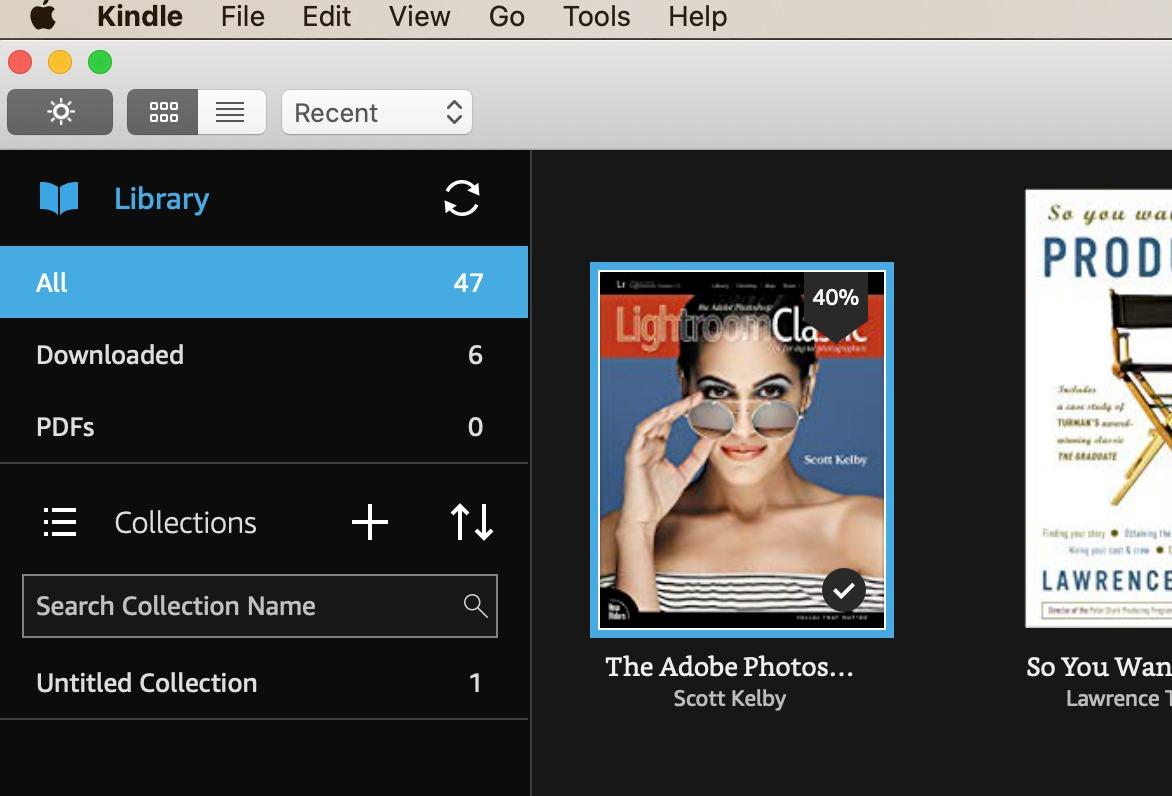This screenshot has height=796, width=1172.
Task: Click the count 6 in Downloaded row
Action: [475, 355]
